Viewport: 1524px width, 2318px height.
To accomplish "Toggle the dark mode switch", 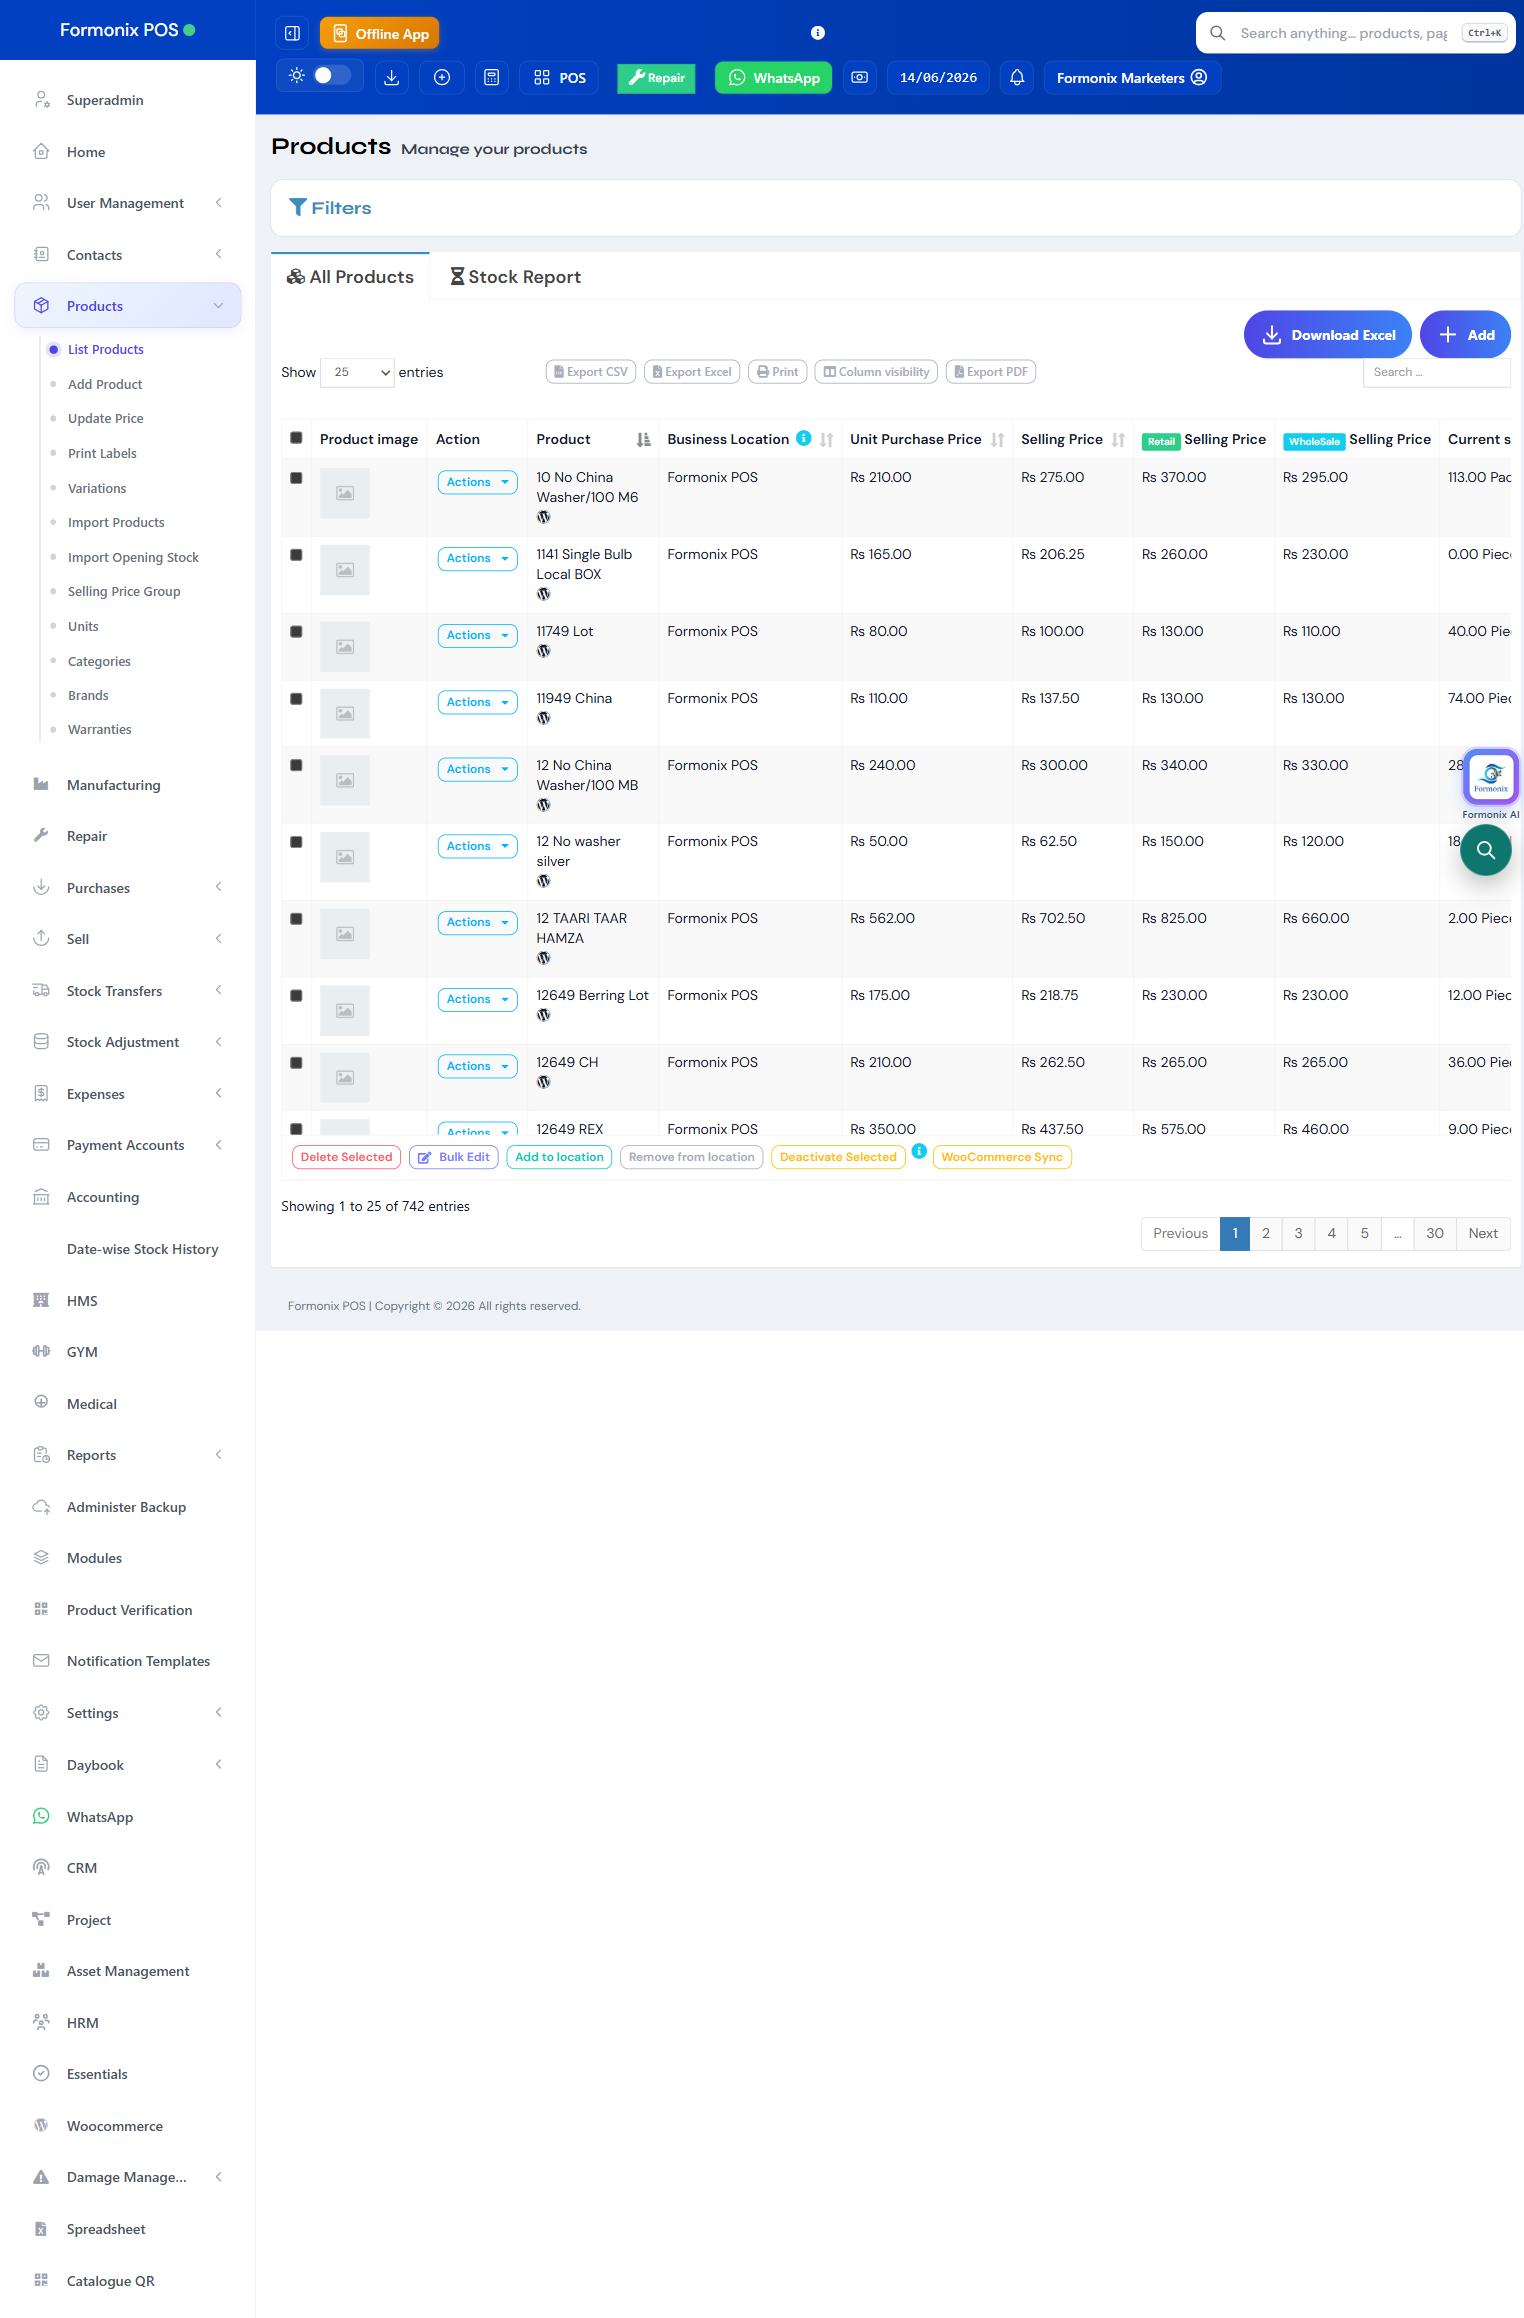I will coord(332,76).
